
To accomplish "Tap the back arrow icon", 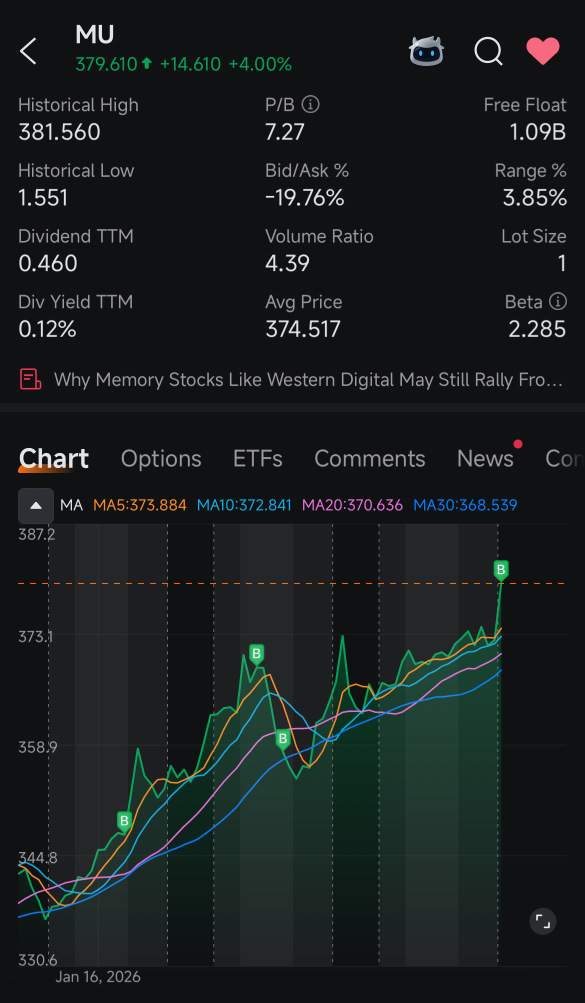I will click(x=28, y=51).
